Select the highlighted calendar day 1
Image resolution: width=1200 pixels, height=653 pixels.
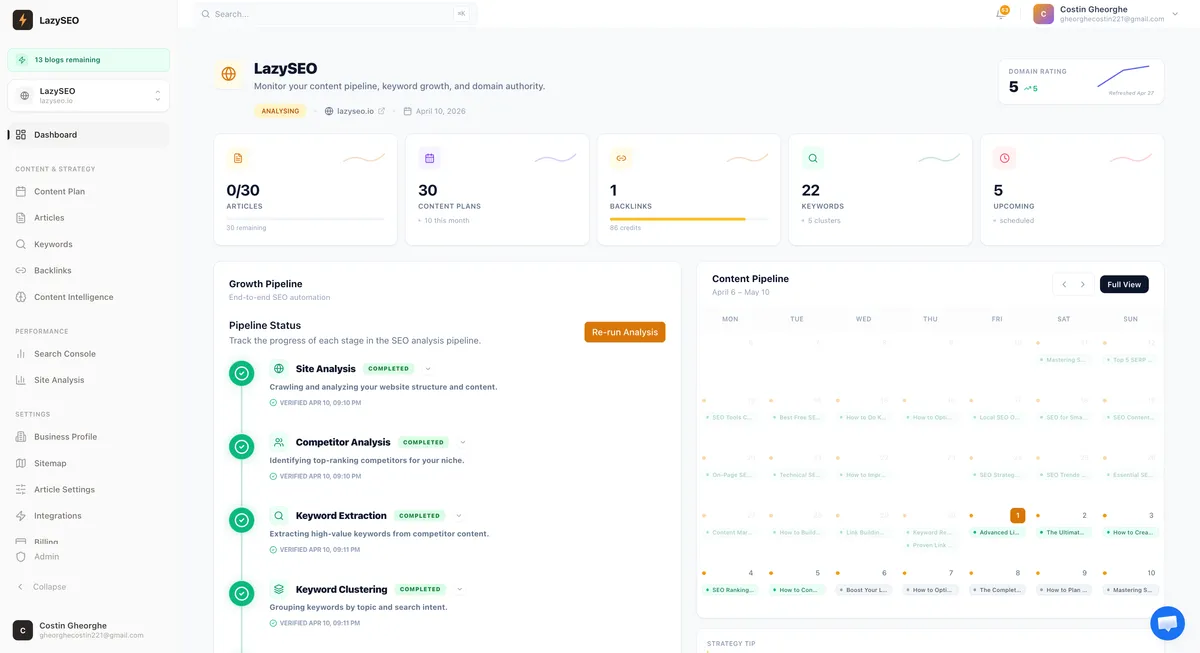(x=1018, y=516)
